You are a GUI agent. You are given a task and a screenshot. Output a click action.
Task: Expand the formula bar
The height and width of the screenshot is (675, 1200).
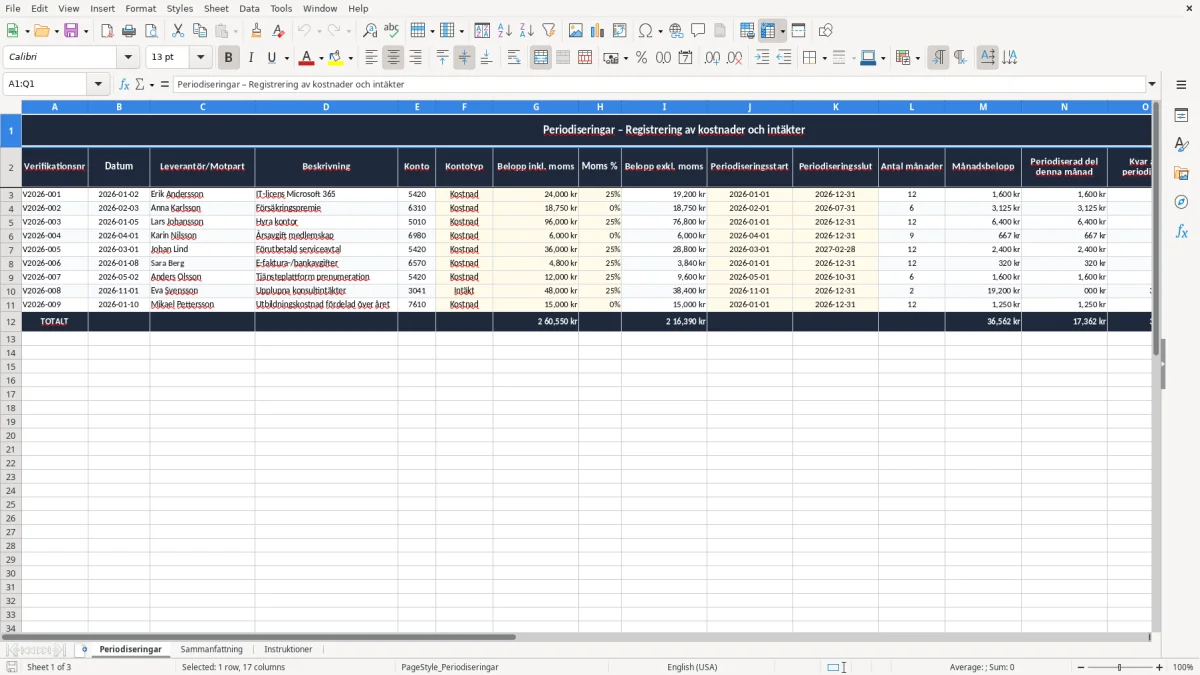pos(1152,84)
